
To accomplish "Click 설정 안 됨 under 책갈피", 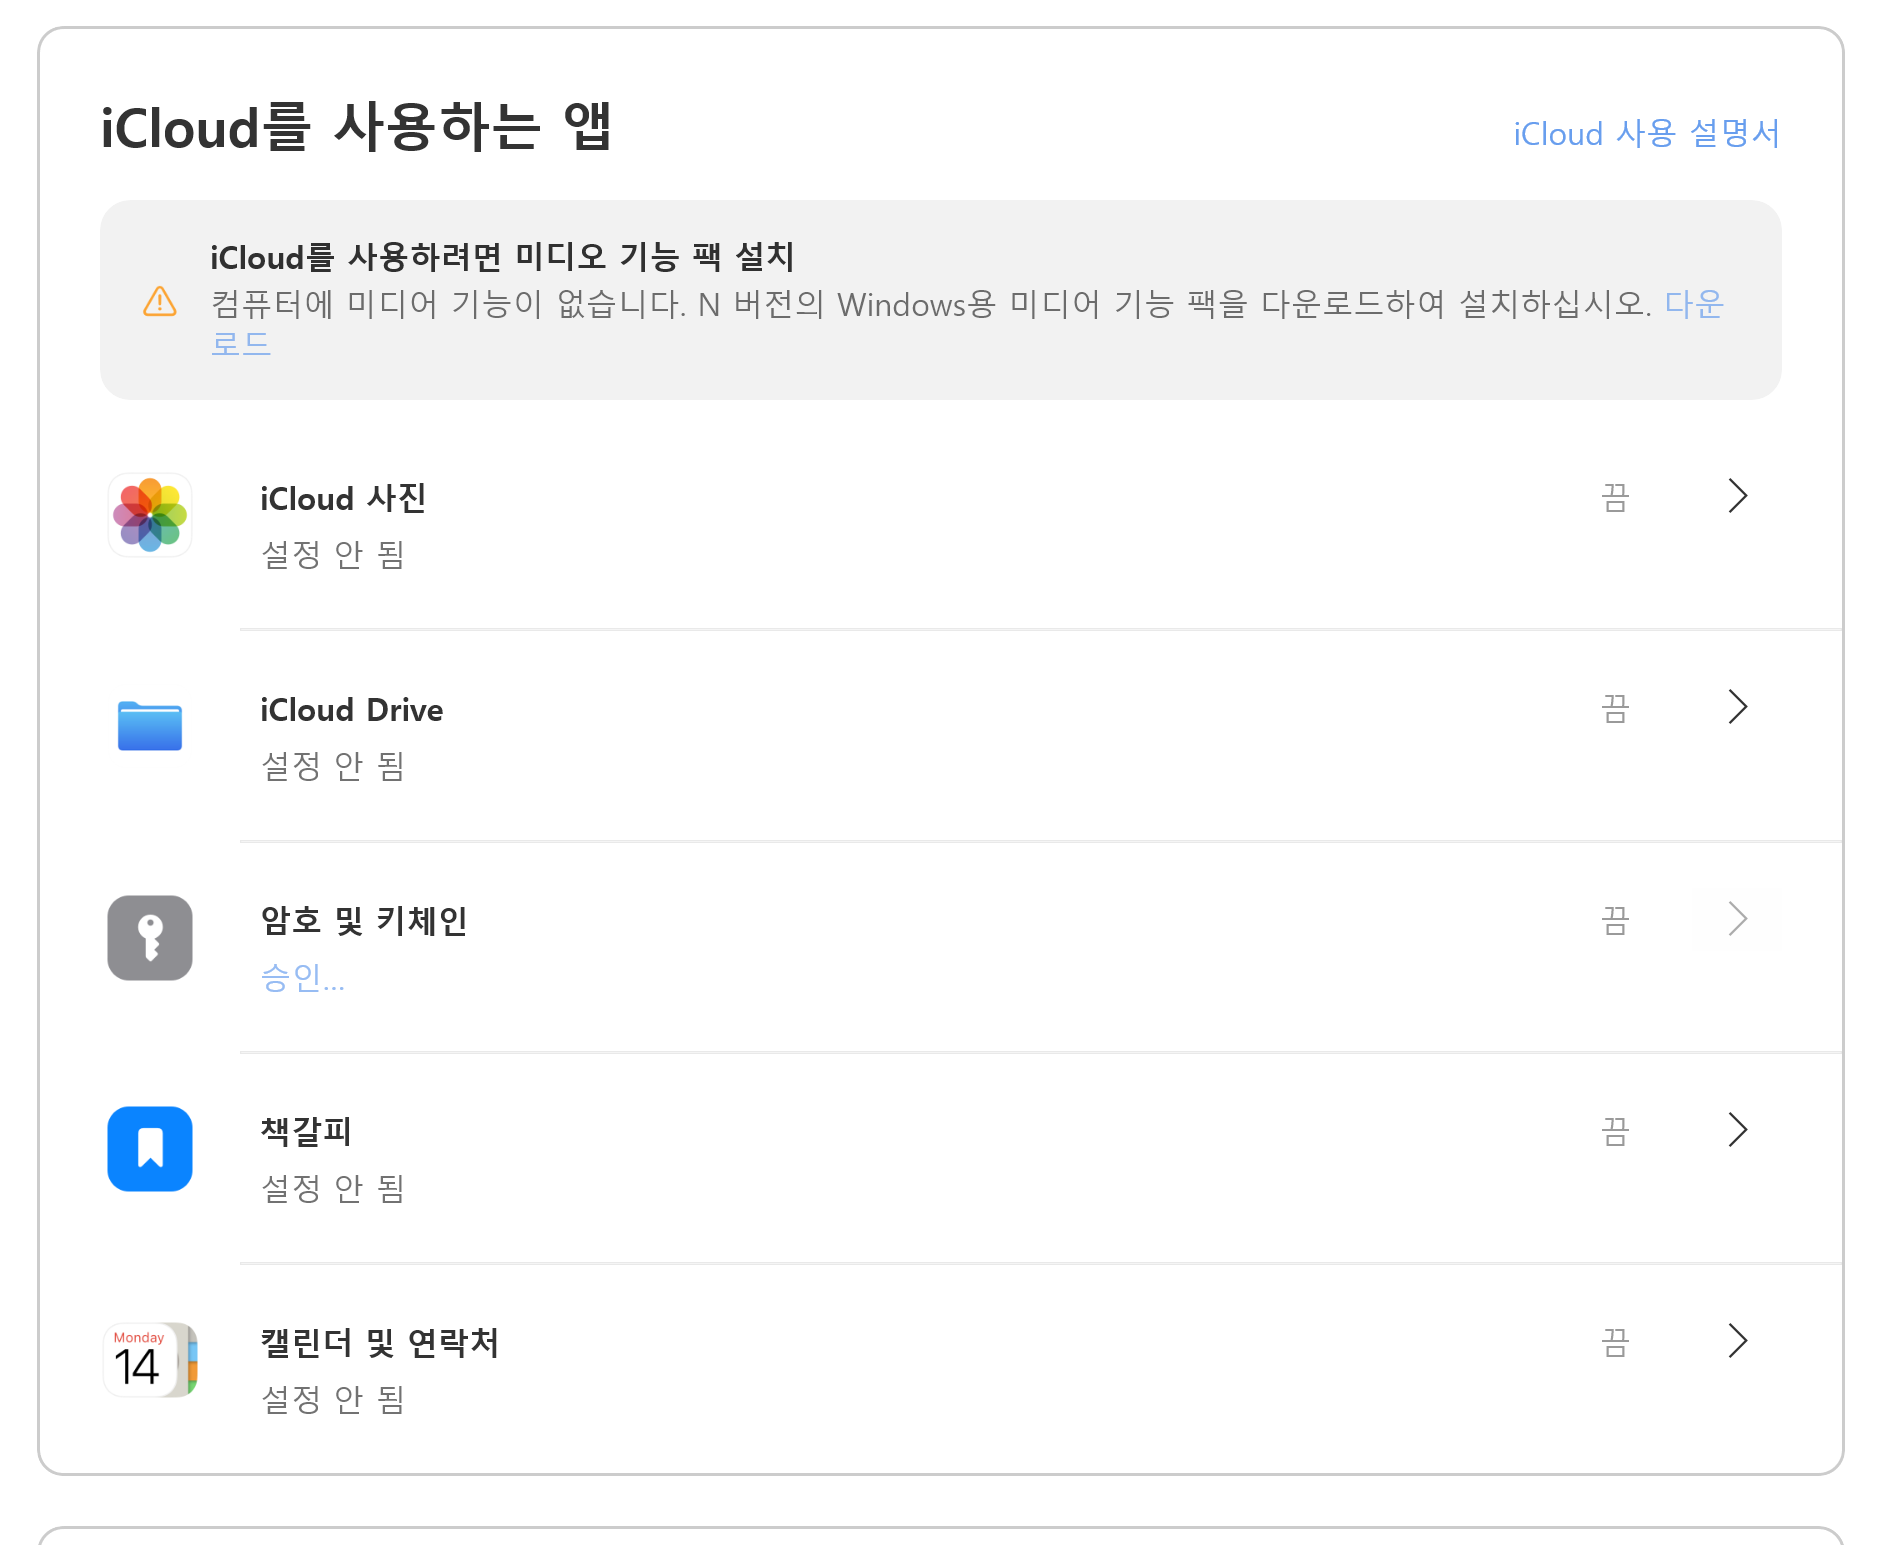I will [x=333, y=1188].
